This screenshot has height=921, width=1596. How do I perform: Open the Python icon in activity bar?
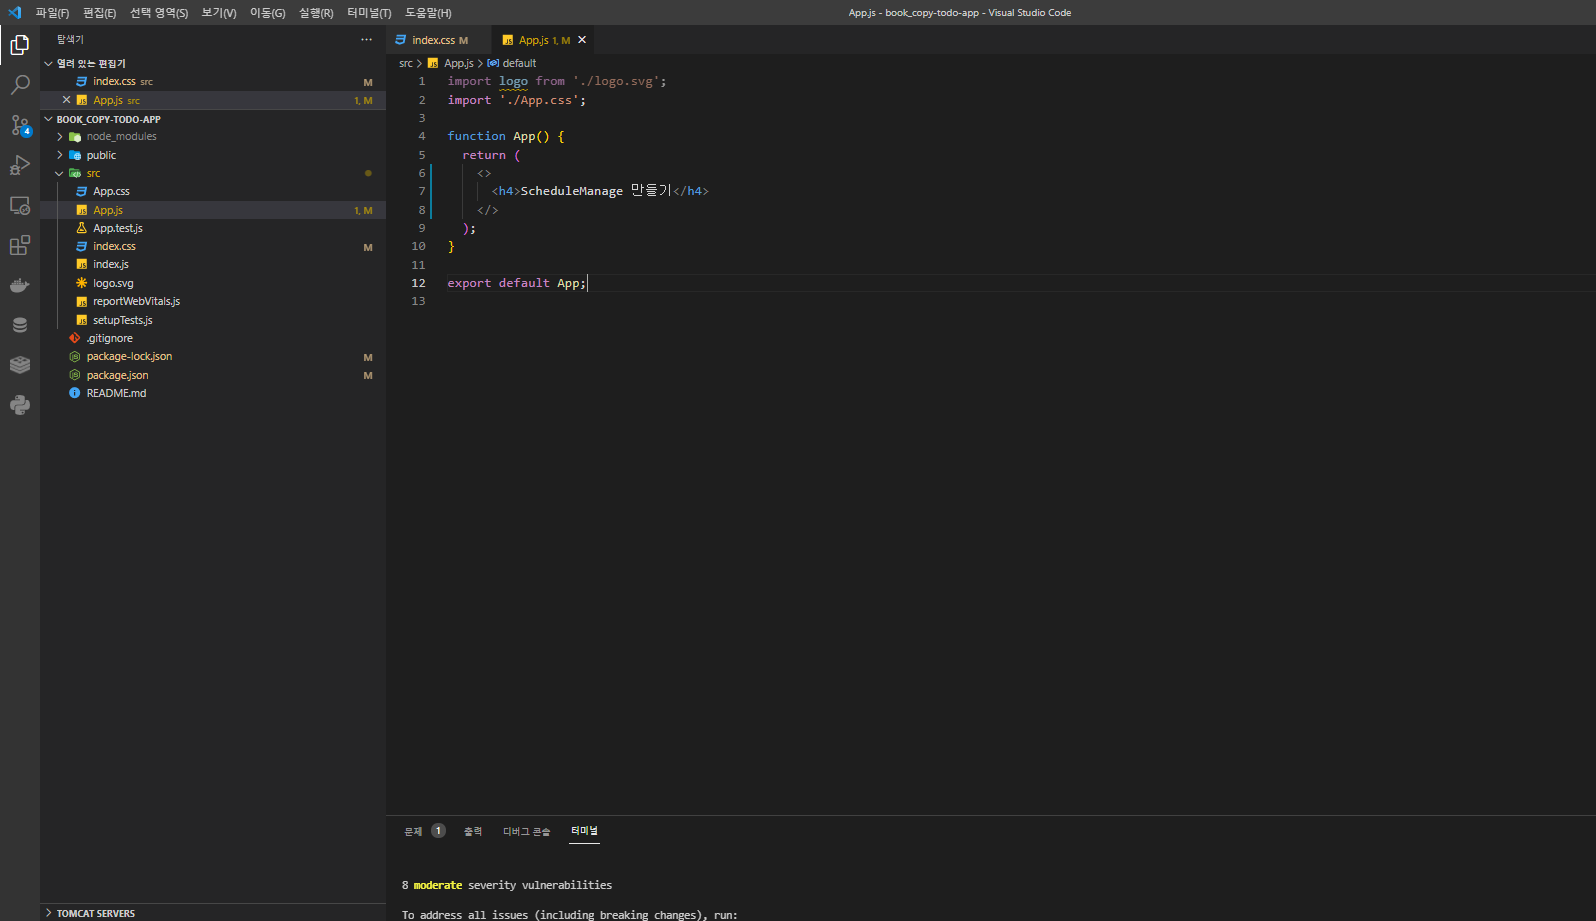point(20,405)
